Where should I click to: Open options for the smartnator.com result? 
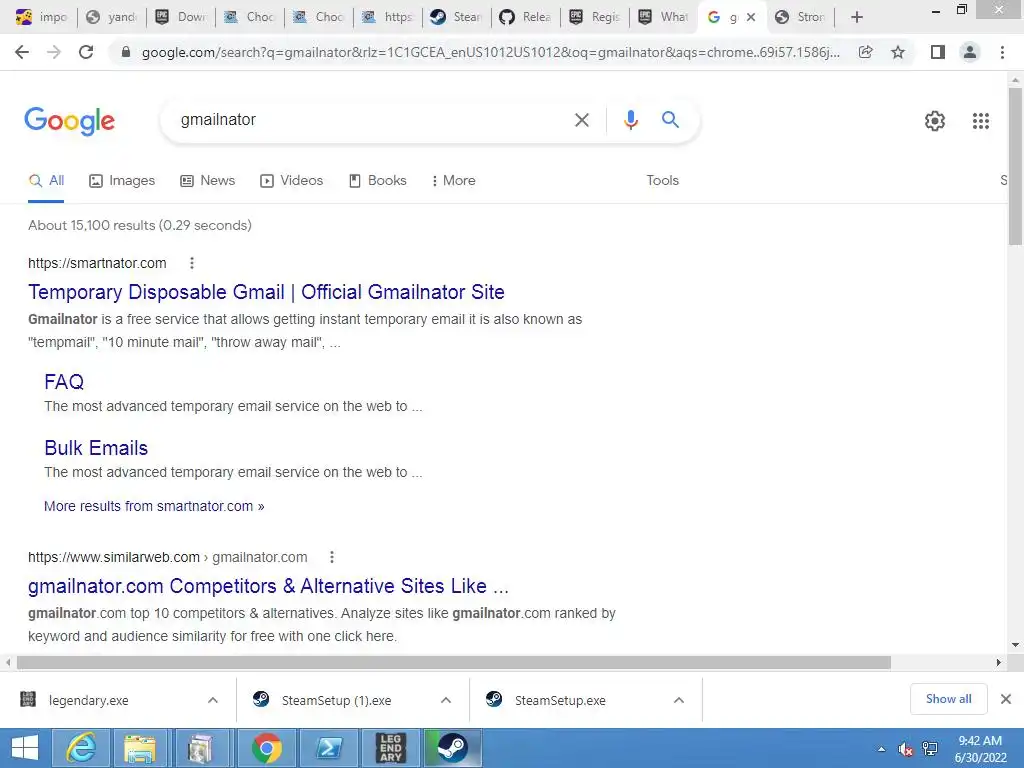pos(191,263)
